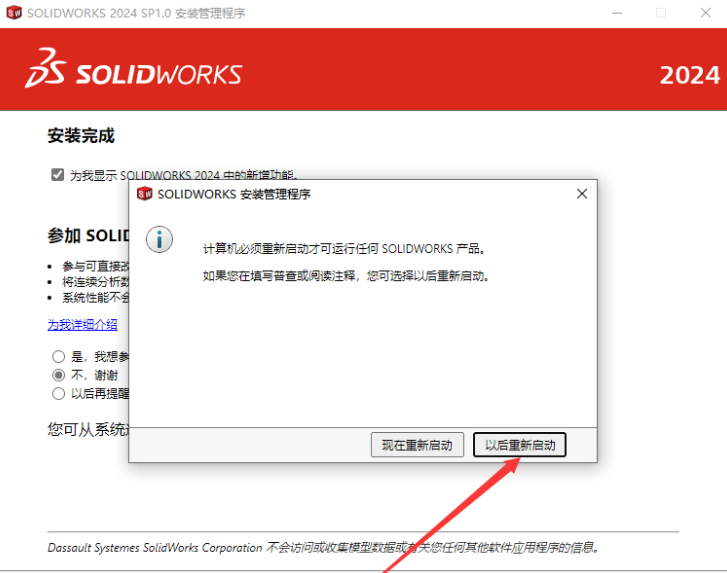The width and height of the screenshot is (727, 573).
Task: Close the restart prompt dialog with X
Action: pyautogui.click(x=582, y=194)
